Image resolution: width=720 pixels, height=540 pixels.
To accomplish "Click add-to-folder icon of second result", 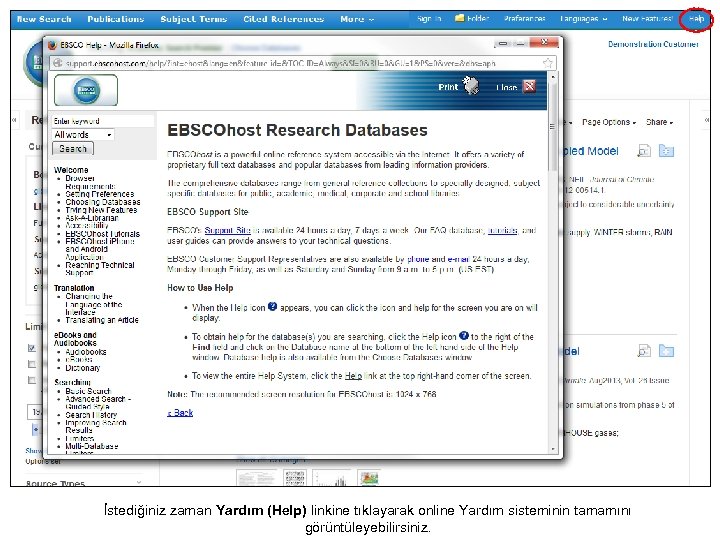I will [x=666, y=351].
